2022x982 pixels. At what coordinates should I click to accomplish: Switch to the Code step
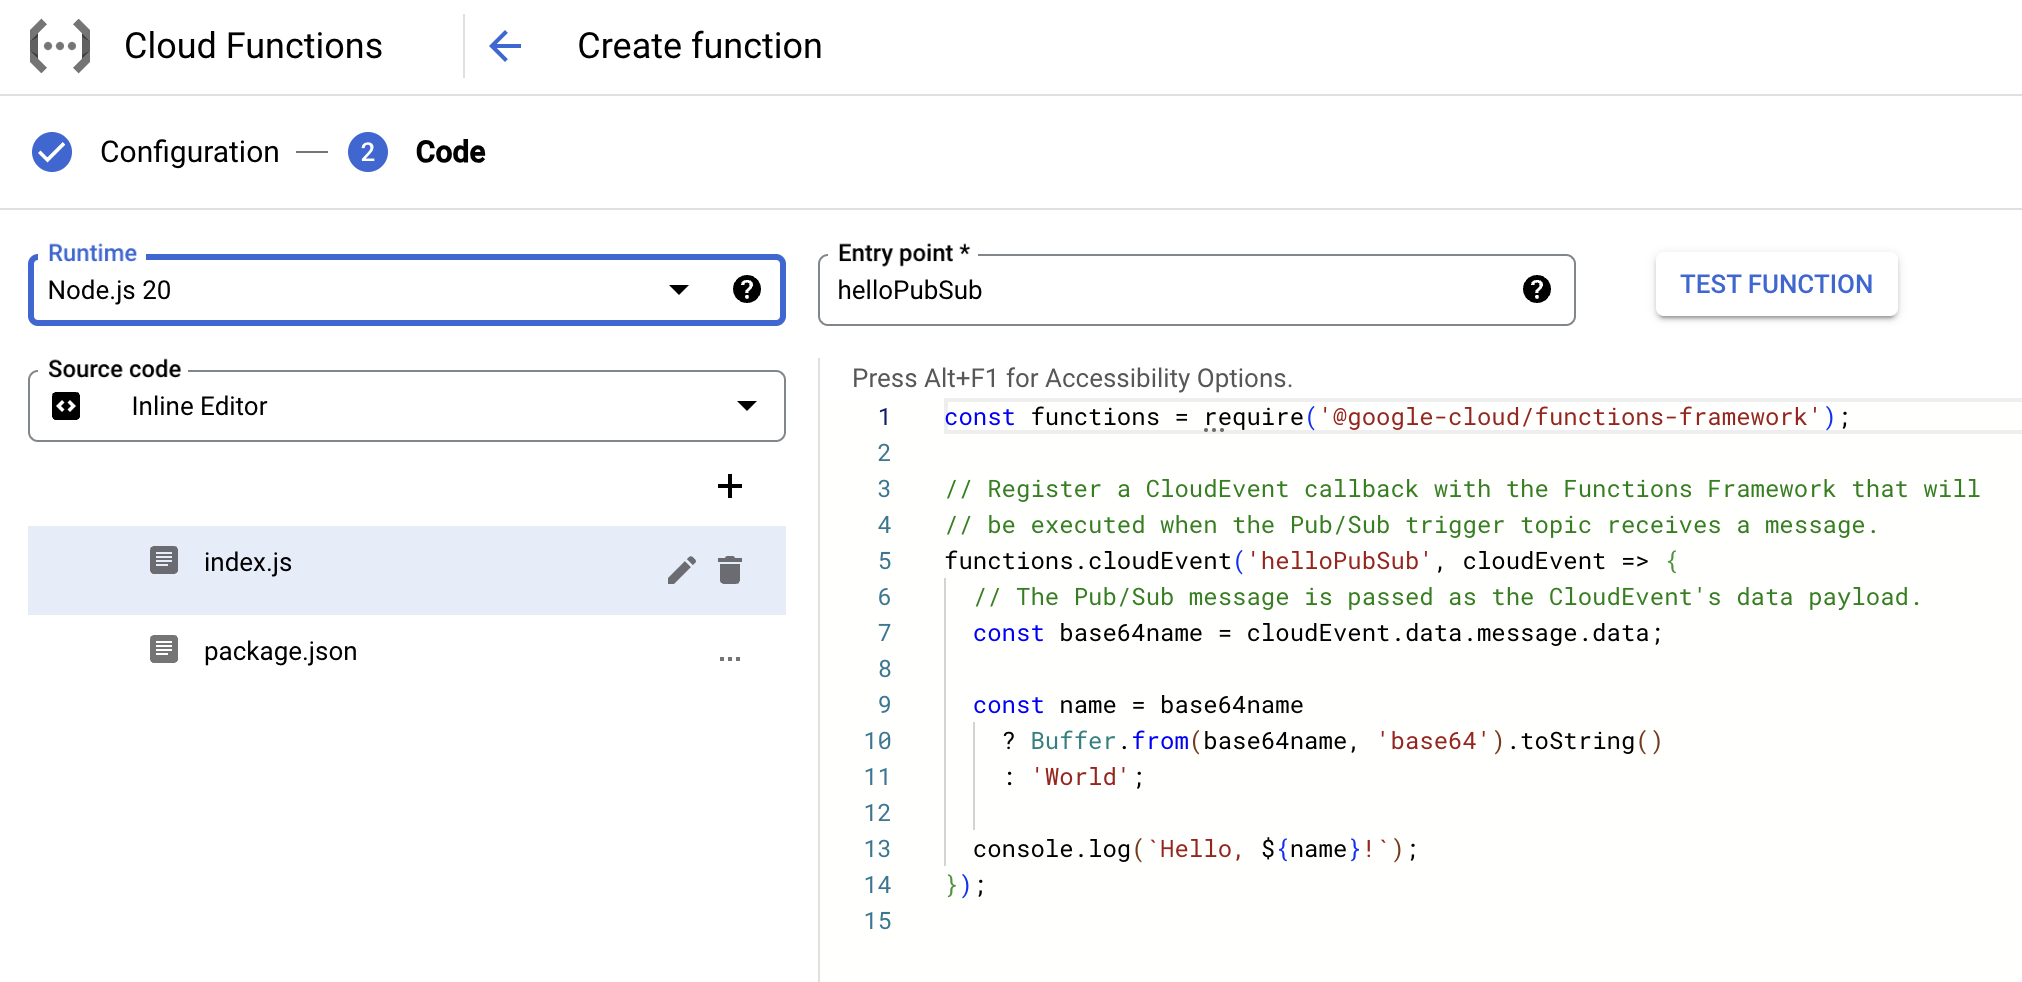(x=449, y=152)
